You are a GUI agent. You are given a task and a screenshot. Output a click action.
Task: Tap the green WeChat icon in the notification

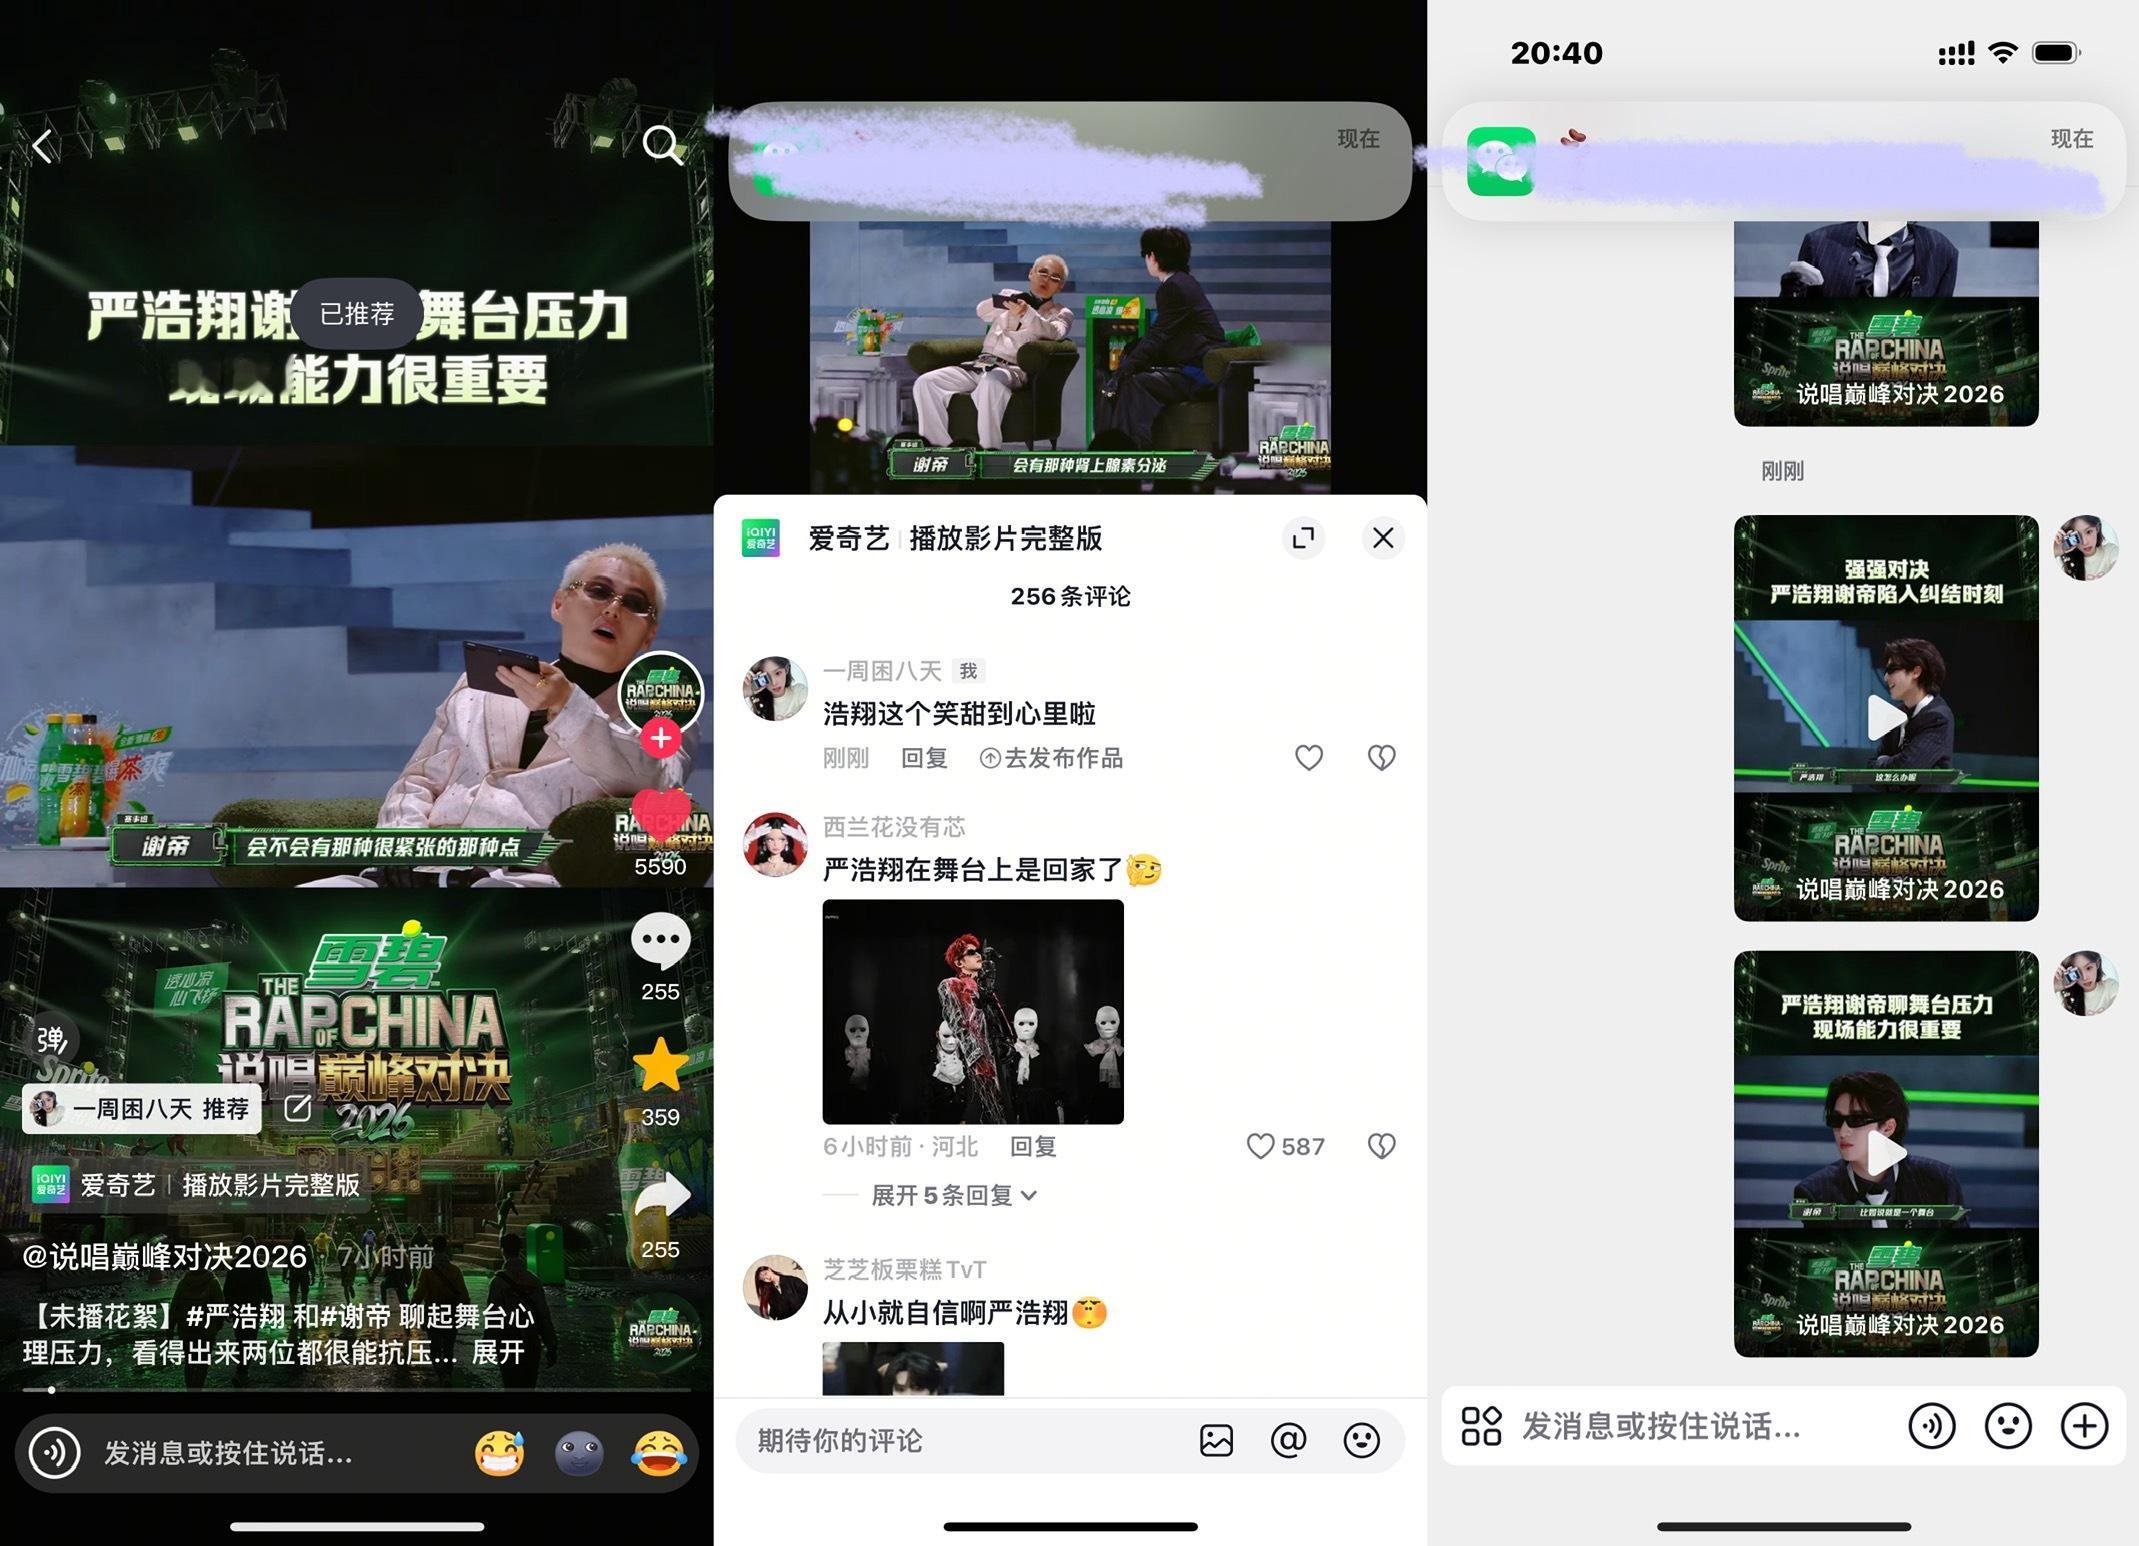[1501, 161]
